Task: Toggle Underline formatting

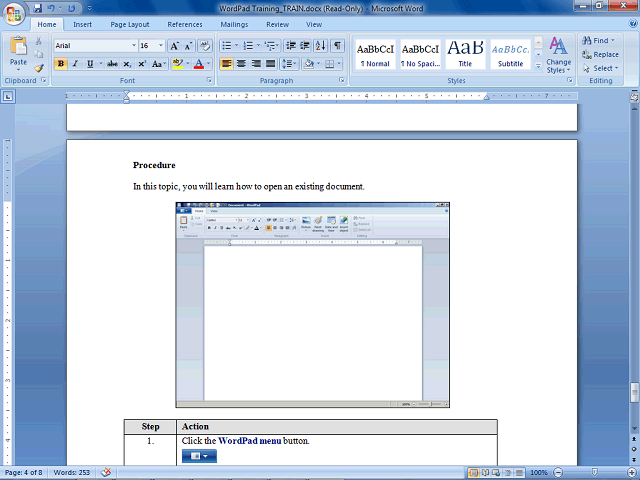Action: (x=90, y=64)
